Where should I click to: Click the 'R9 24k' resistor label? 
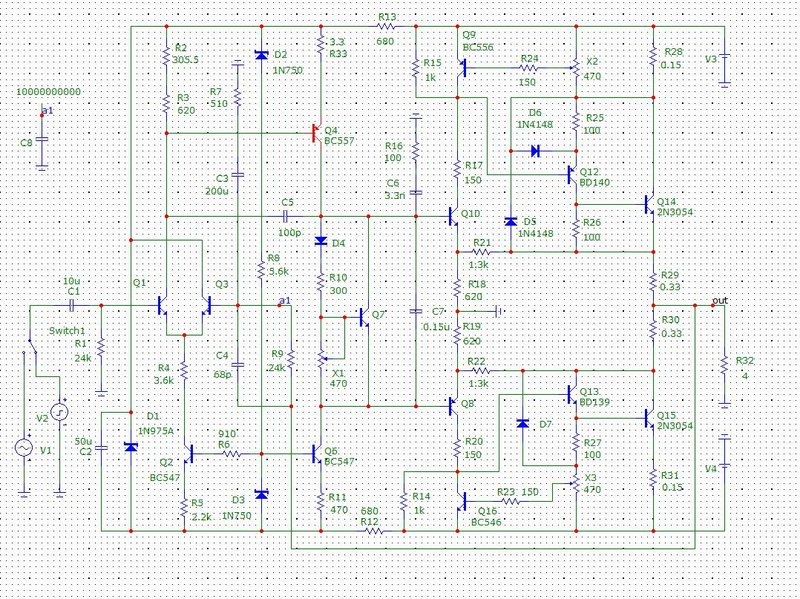(277, 361)
